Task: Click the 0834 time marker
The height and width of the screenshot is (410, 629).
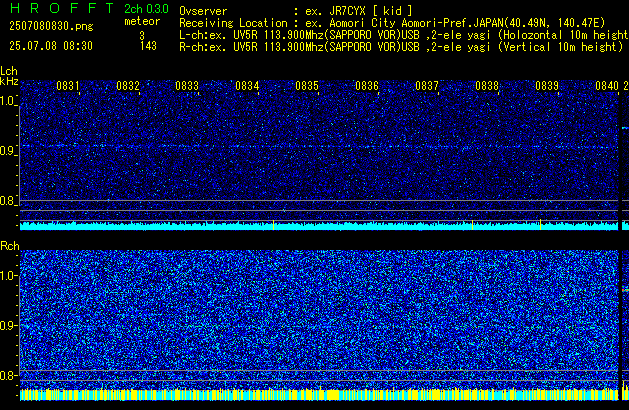Action: [x=247, y=86]
